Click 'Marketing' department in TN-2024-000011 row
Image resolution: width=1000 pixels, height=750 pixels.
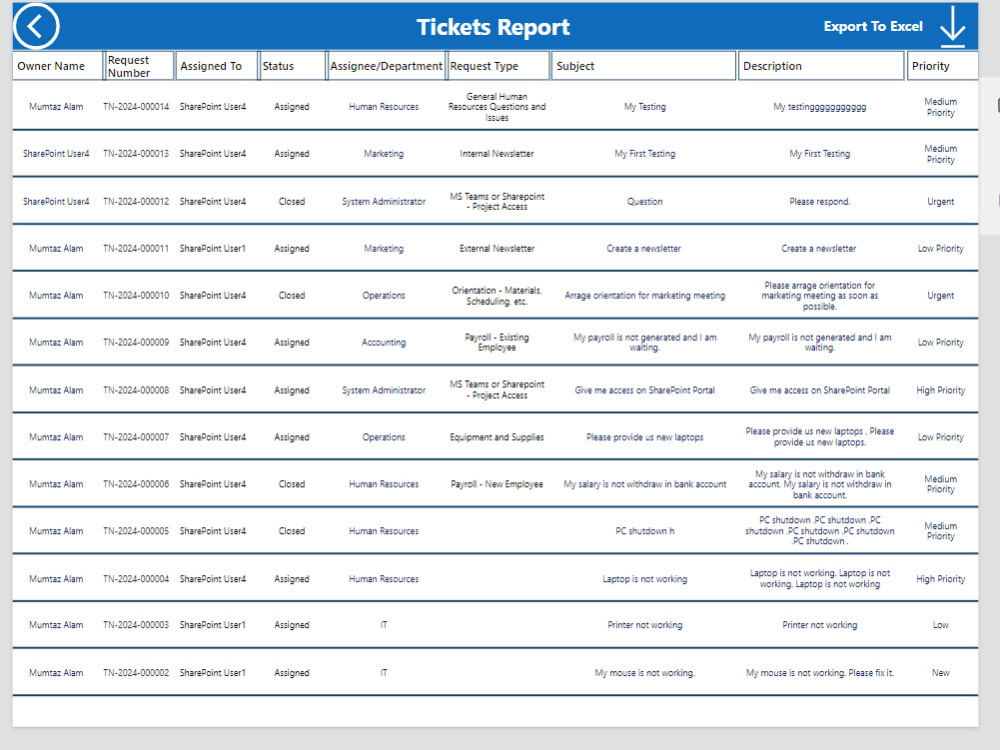384,249
